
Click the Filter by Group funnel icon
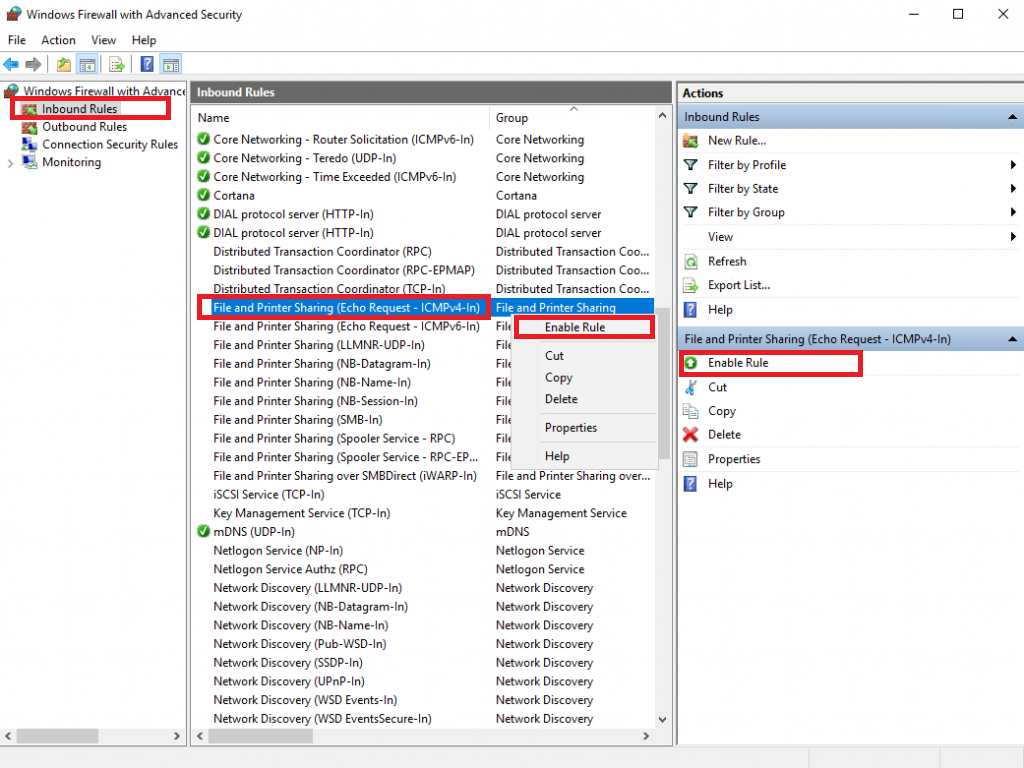point(690,212)
